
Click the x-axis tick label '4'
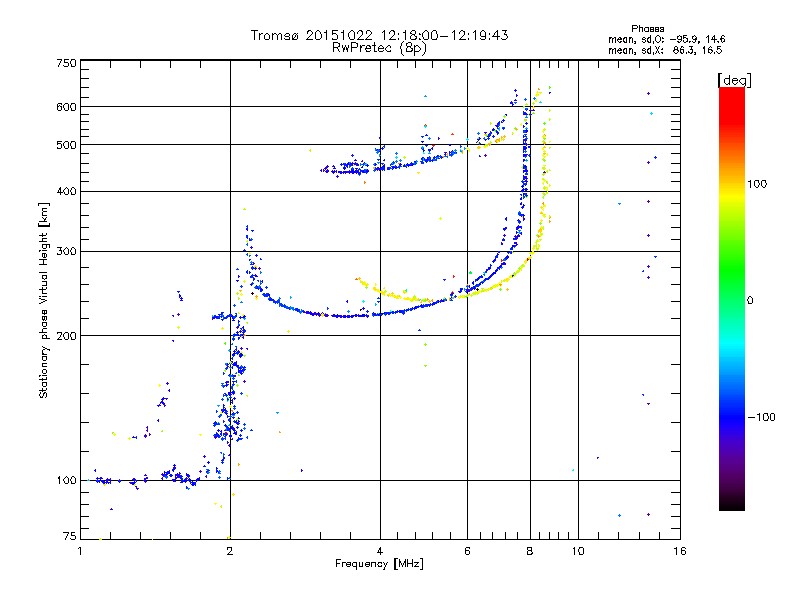pyautogui.click(x=380, y=551)
